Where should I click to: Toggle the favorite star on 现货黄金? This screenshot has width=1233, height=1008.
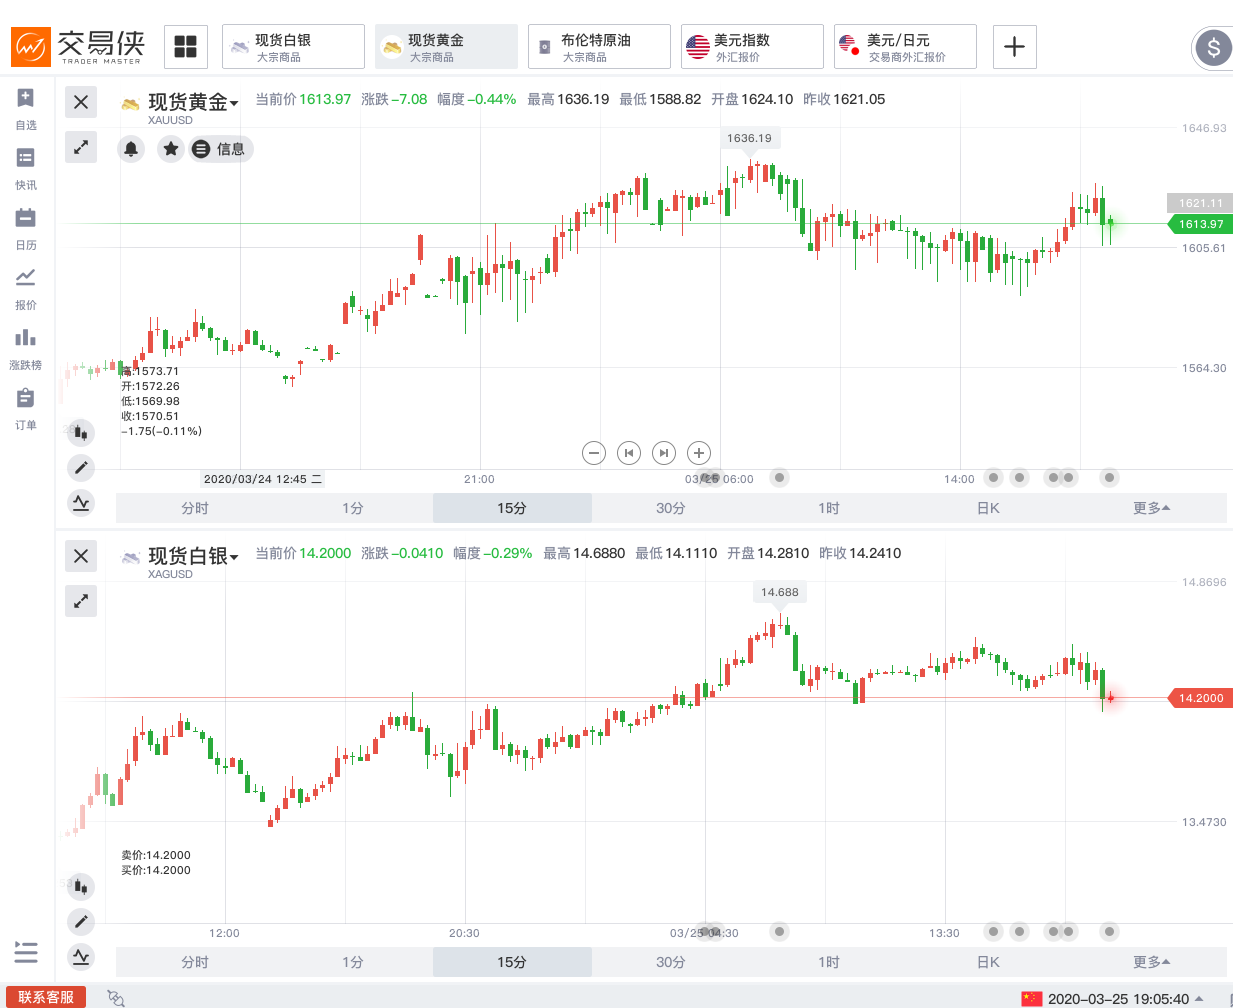click(170, 149)
